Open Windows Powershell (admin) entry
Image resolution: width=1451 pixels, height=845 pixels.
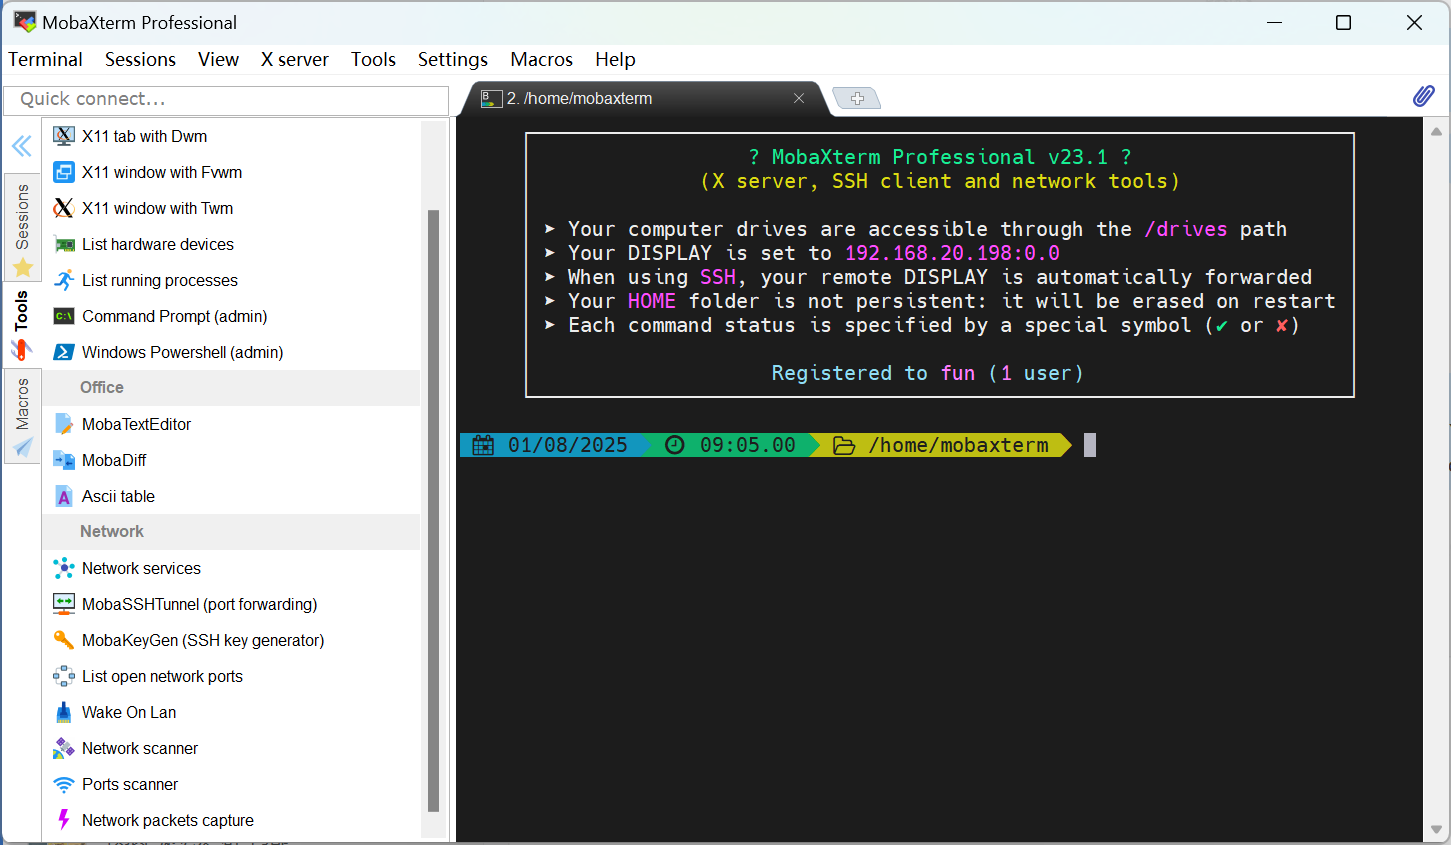pyautogui.click(x=183, y=352)
